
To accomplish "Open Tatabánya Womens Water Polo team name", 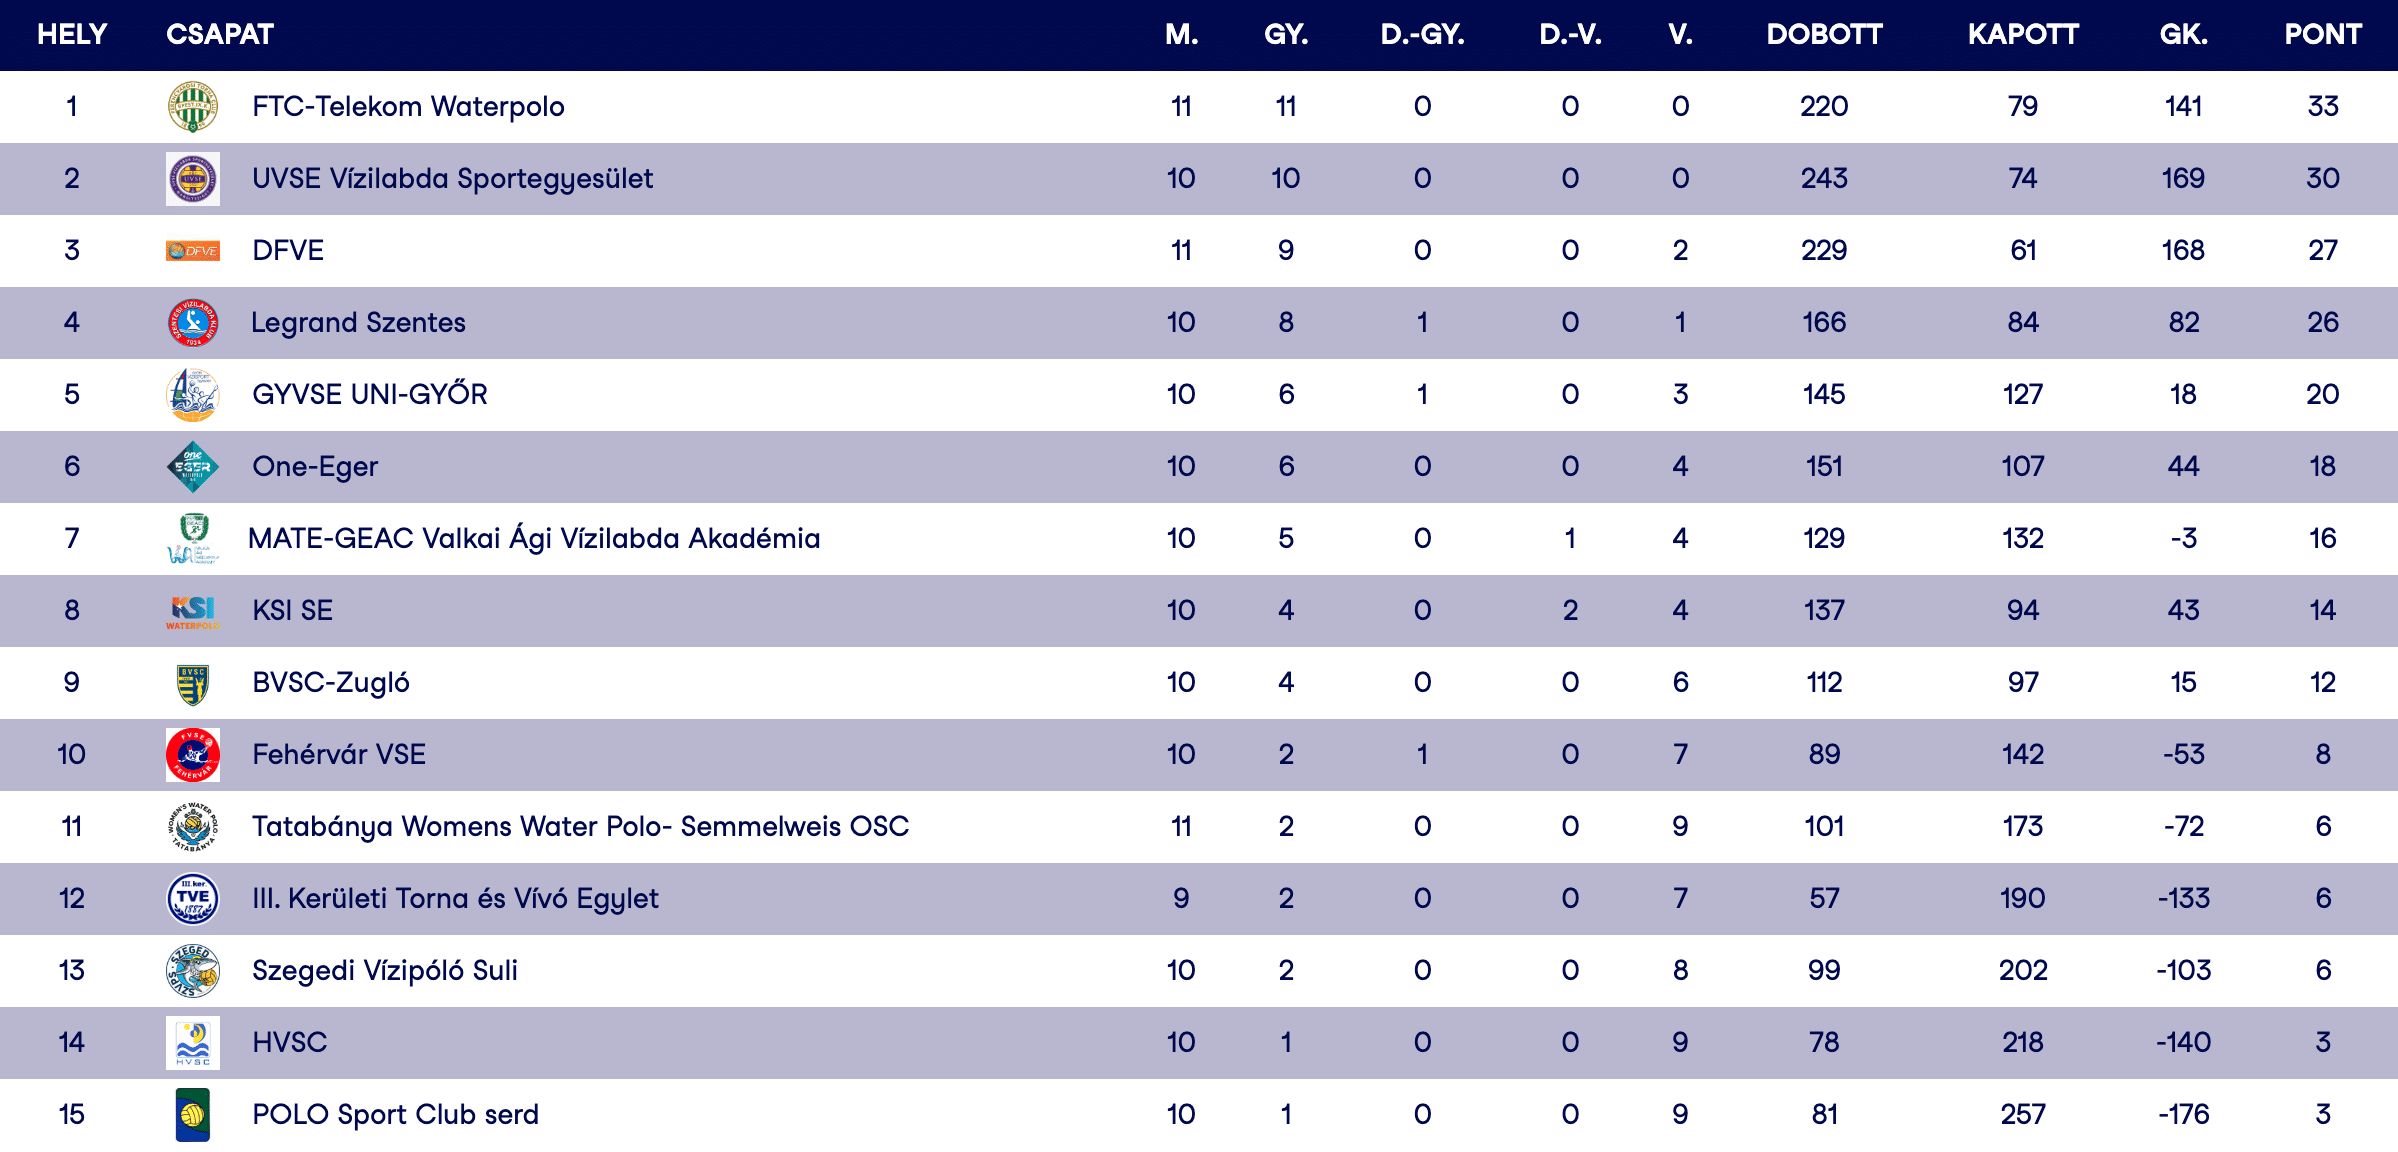I will (580, 827).
